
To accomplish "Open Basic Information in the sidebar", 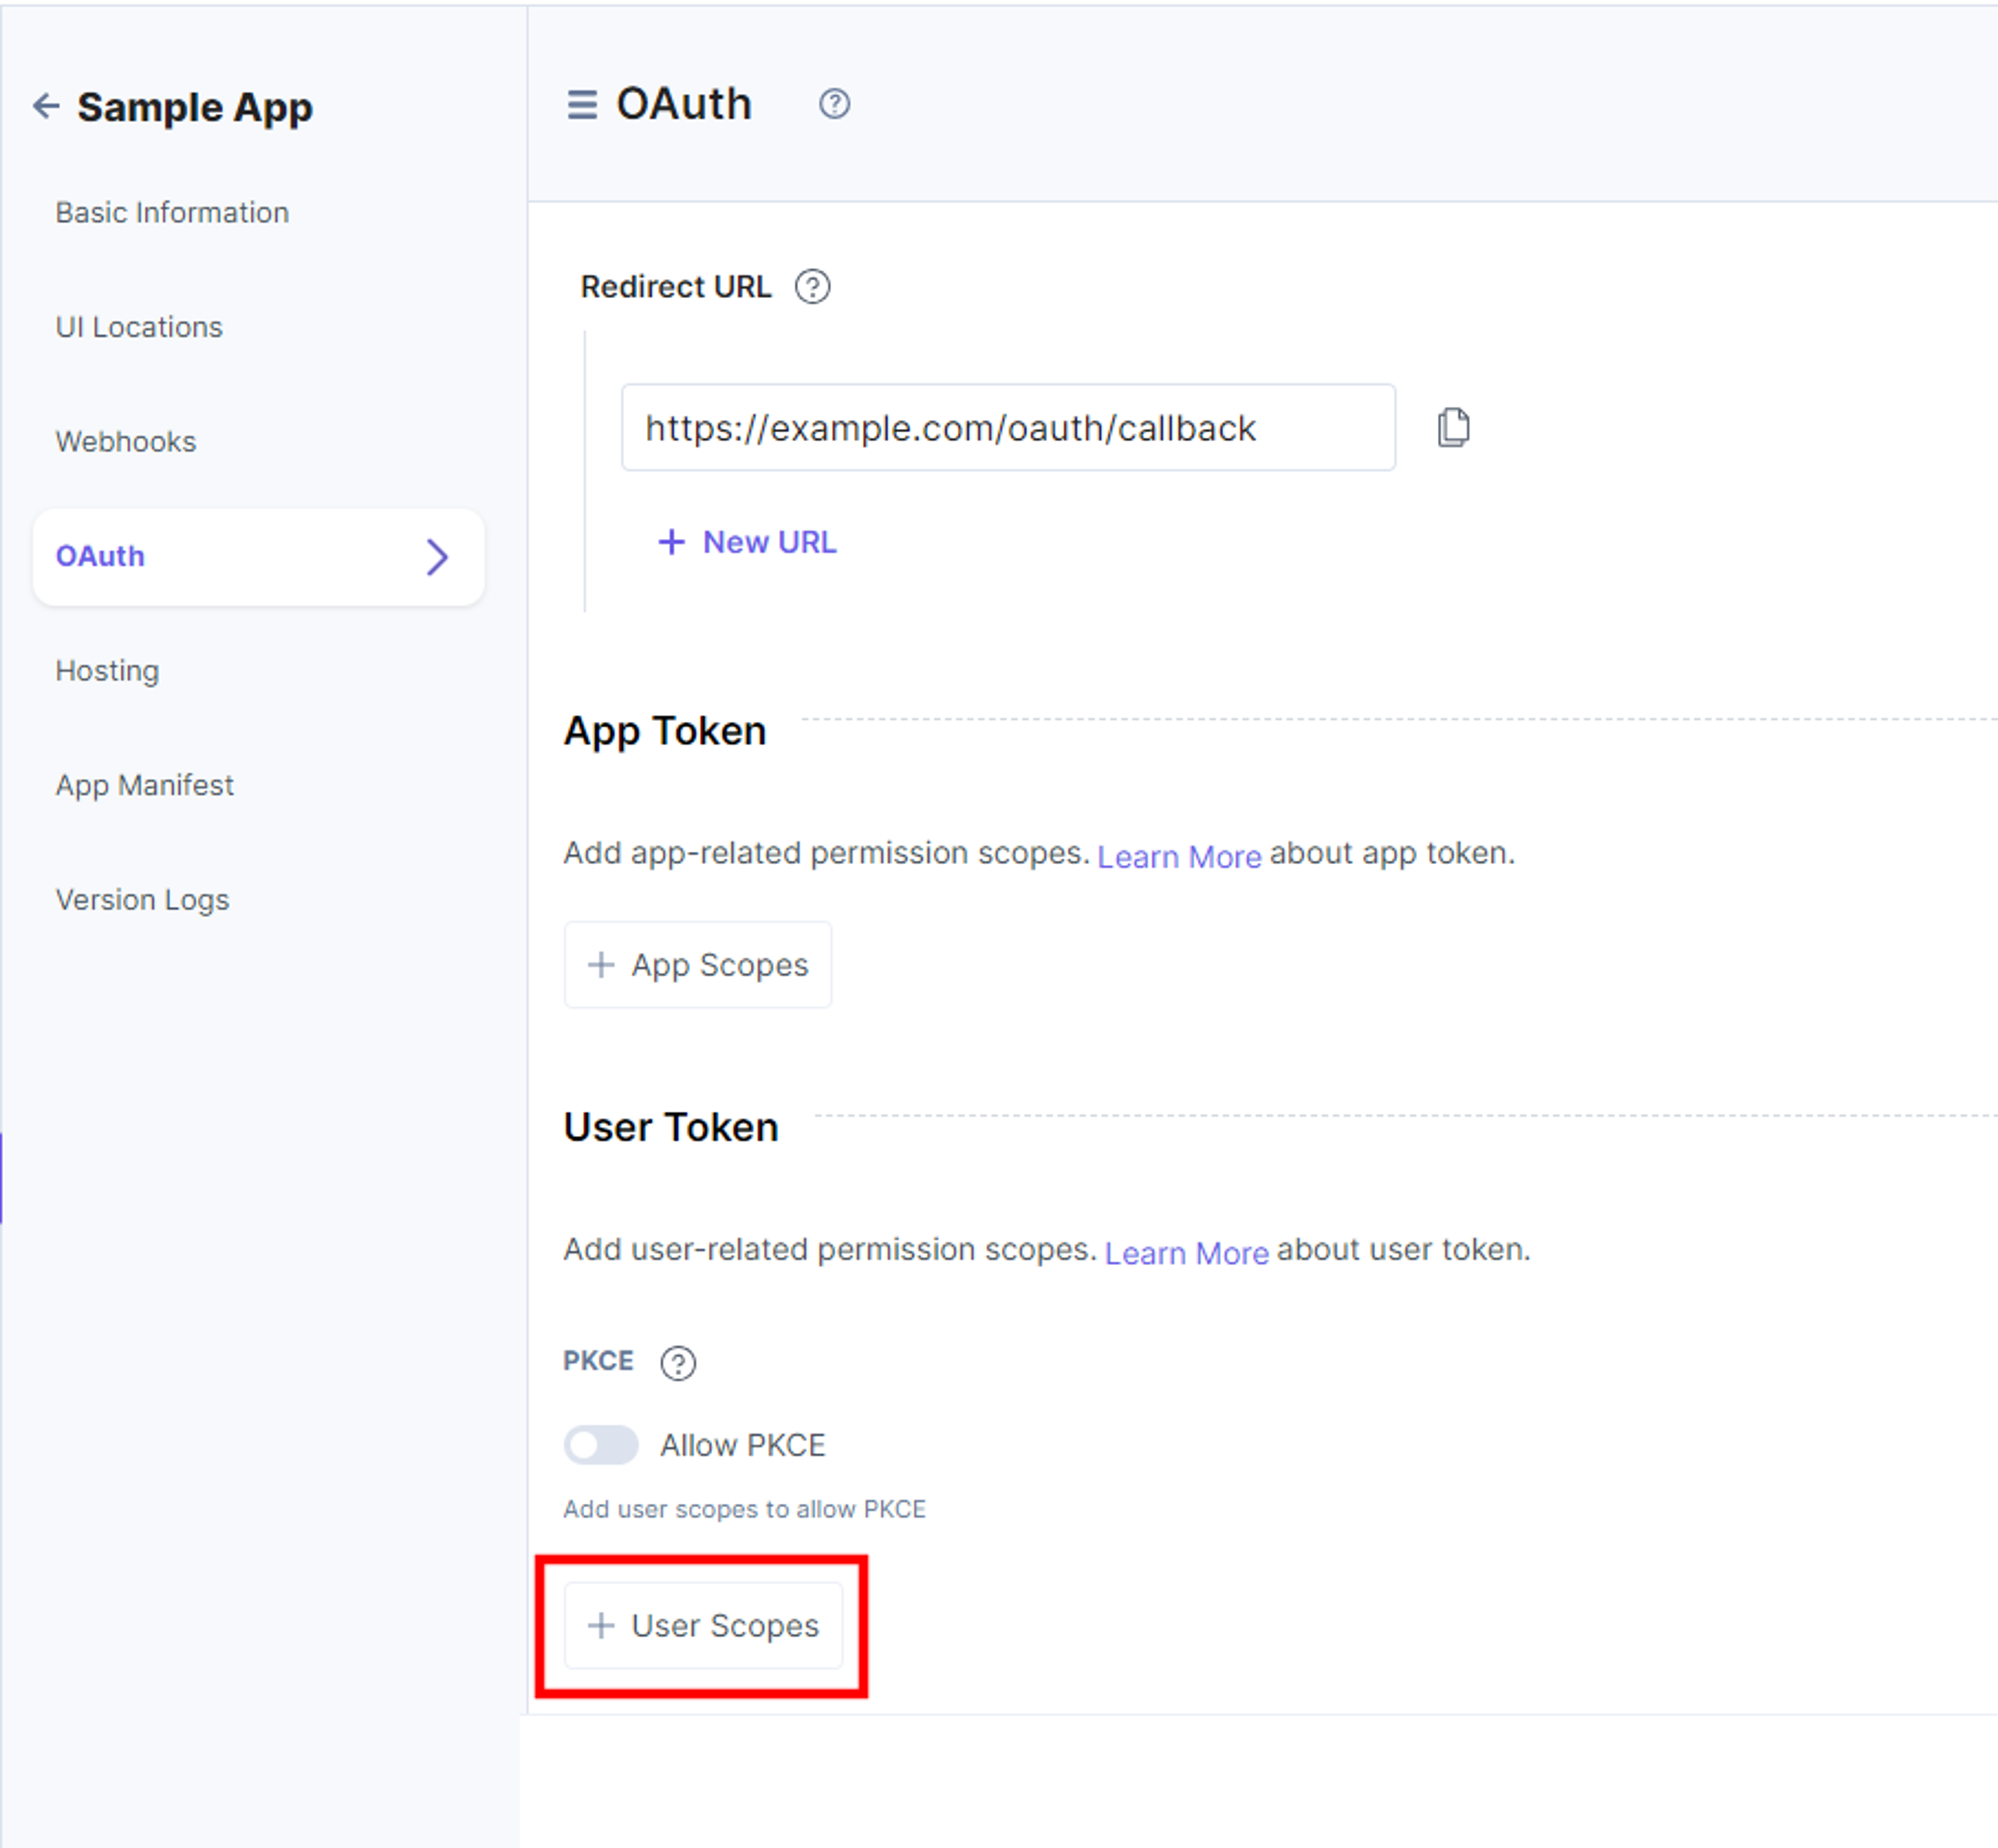I will [x=172, y=213].
